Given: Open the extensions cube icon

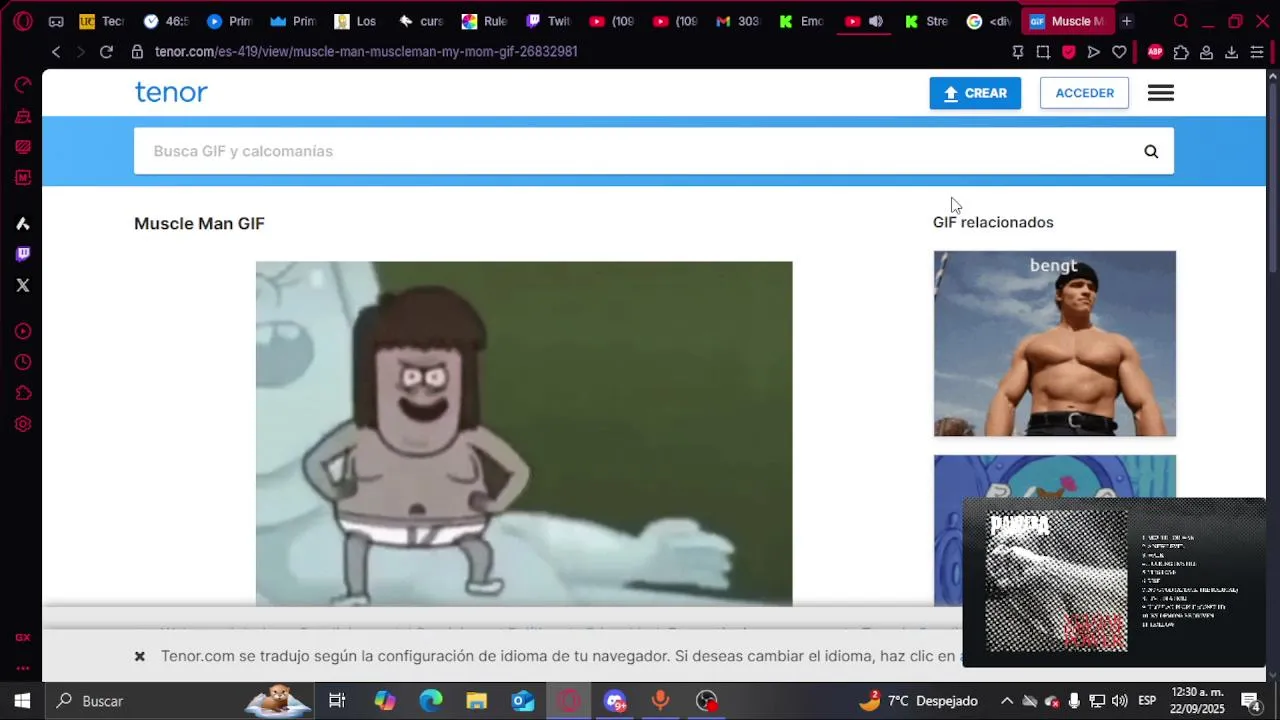Looking at the screenshot, I should (1181, 52).
